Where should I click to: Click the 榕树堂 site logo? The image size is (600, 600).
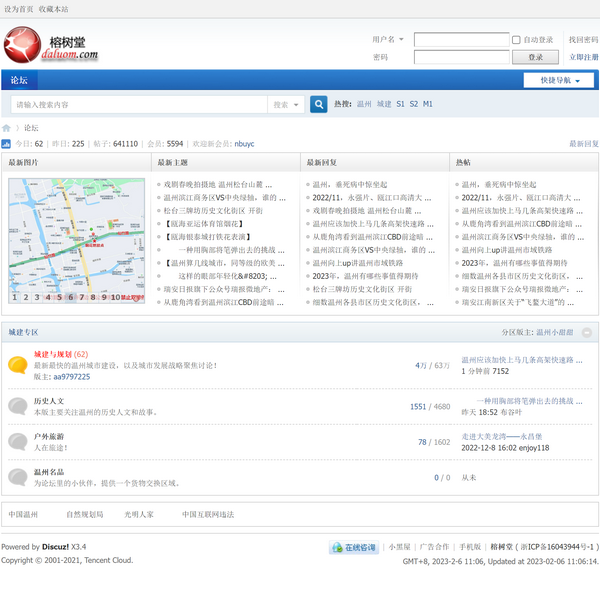50,45
